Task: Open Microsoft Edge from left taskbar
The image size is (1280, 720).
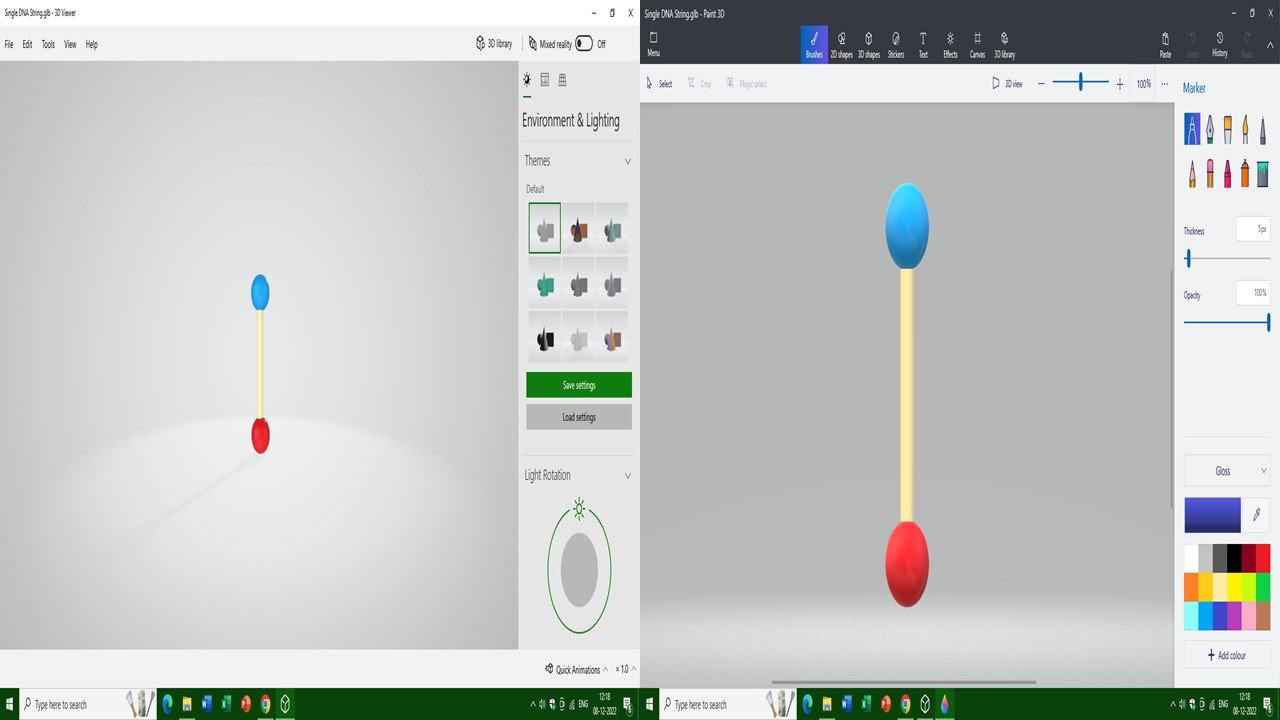Action: (168, 704)
